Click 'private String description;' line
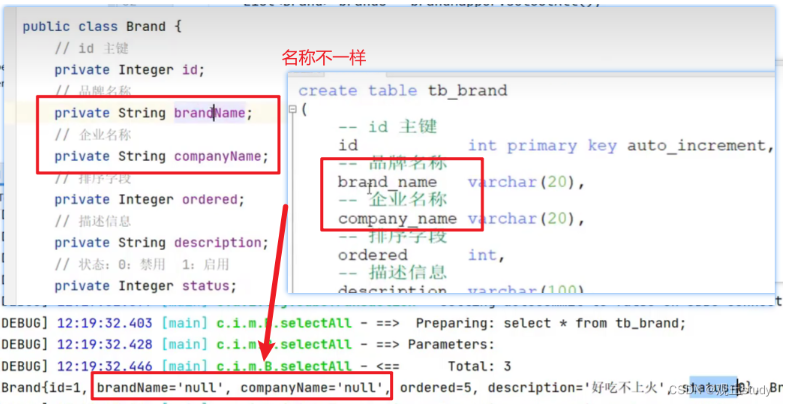 point(161,242)
